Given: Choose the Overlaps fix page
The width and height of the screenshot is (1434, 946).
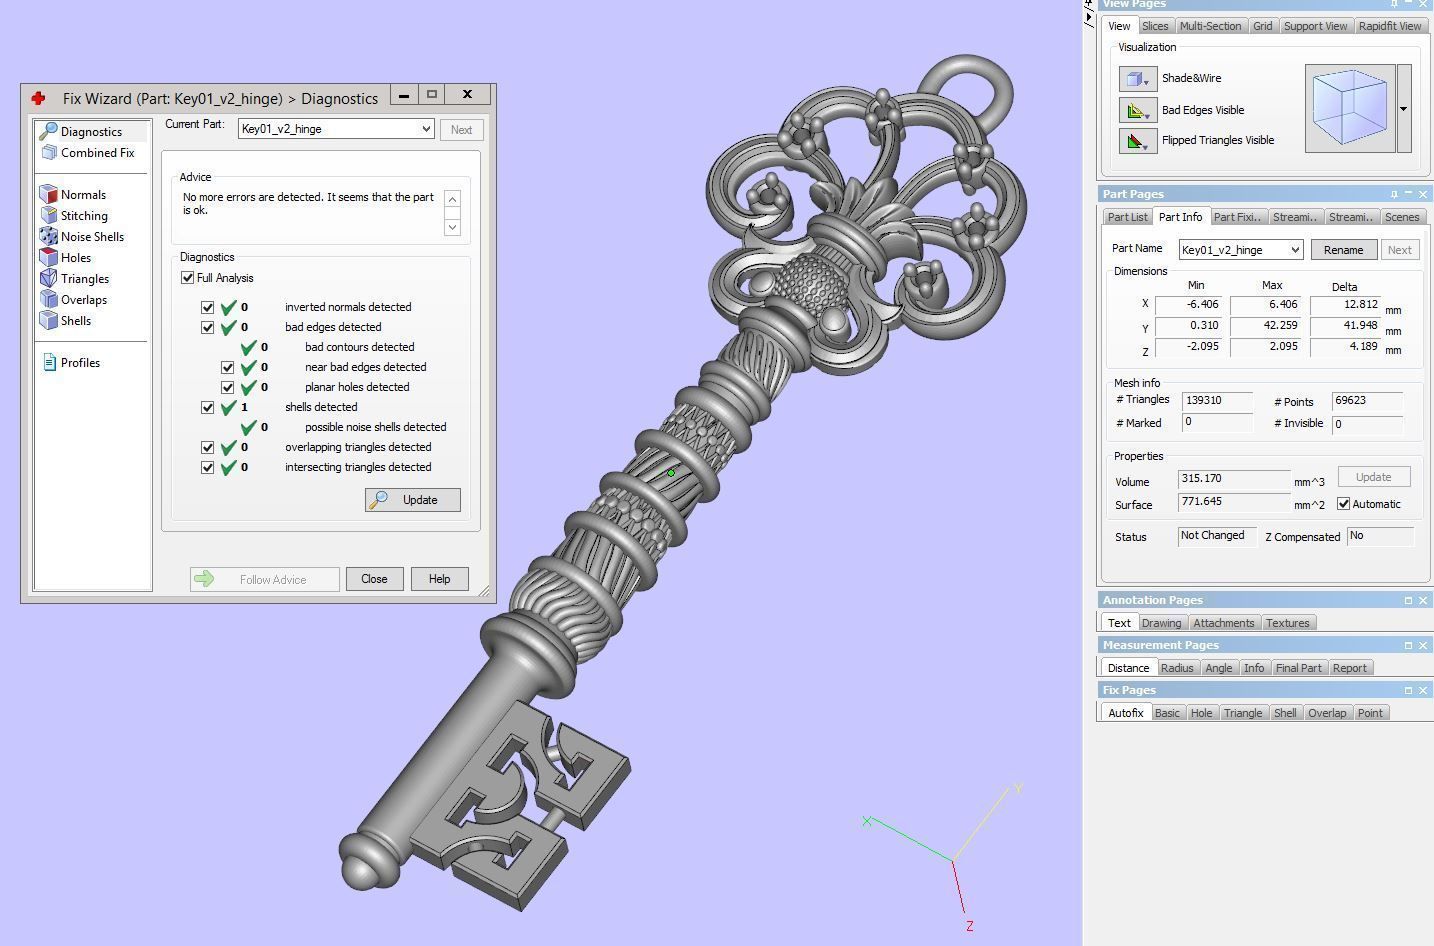Looking at the screenshot, I should tap(83, 300).
